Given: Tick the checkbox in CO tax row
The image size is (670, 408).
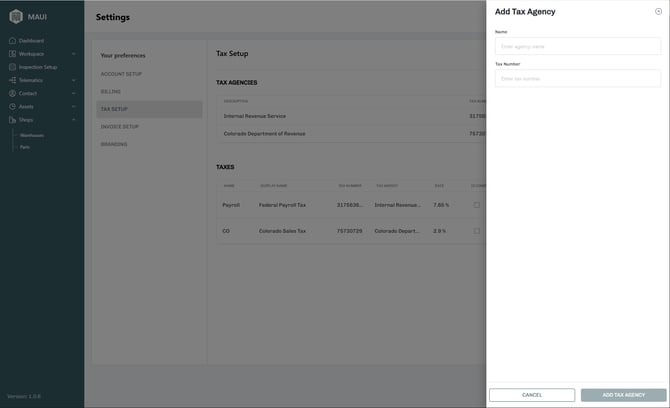Looking at the screenshot, I should tap(476, 231).
